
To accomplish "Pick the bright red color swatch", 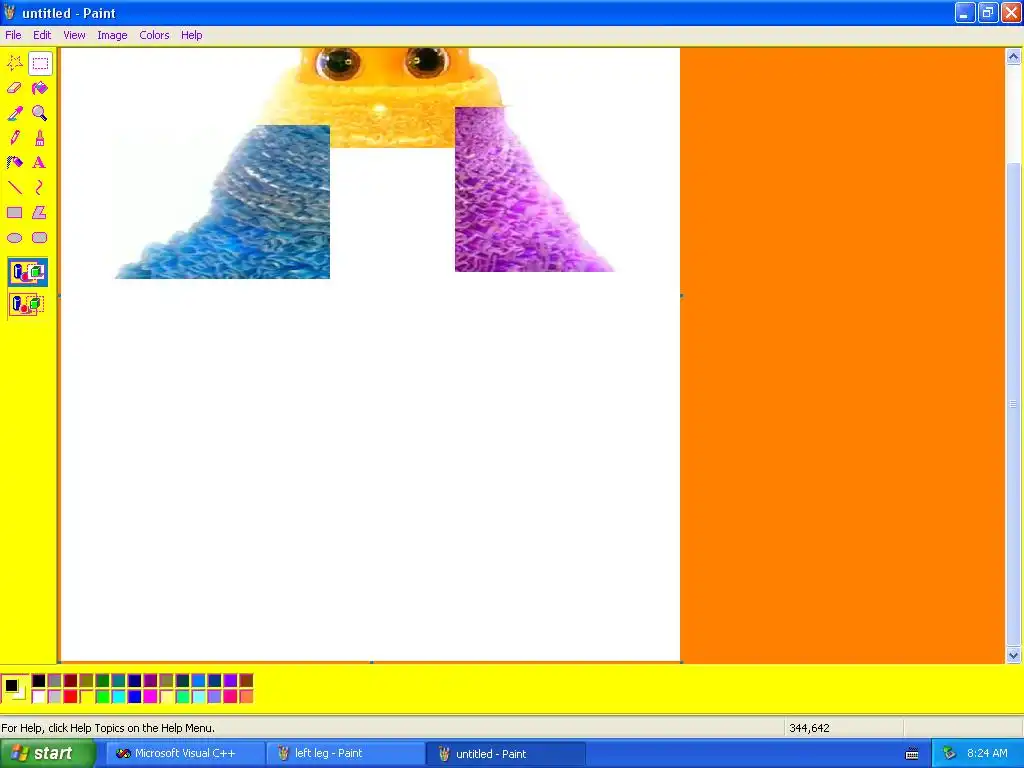I will pos(71,697).
